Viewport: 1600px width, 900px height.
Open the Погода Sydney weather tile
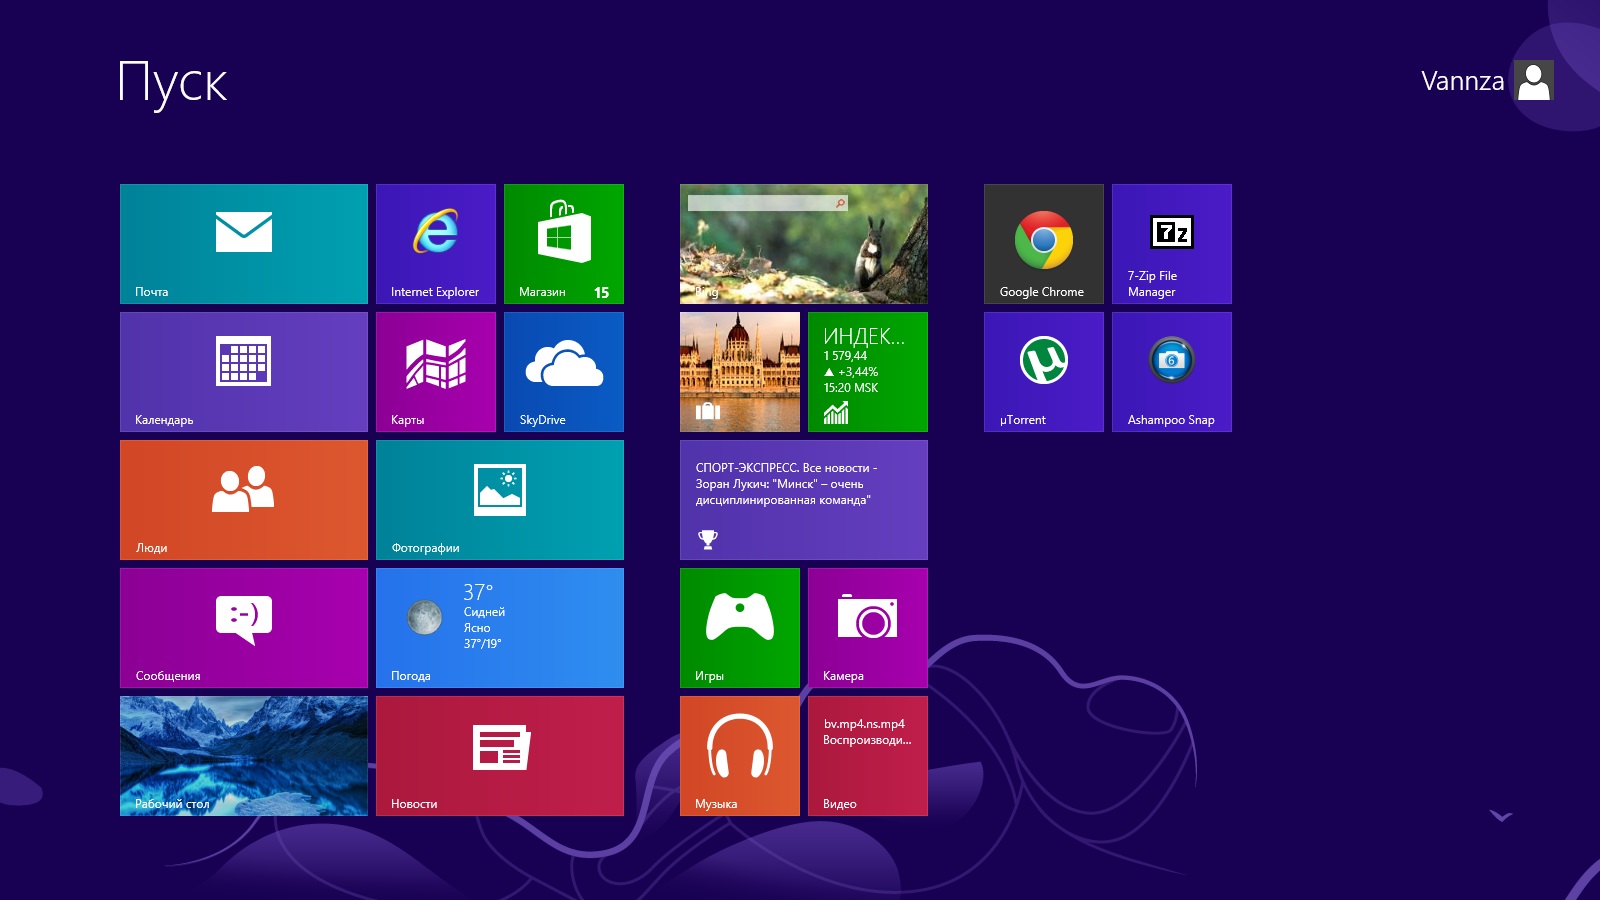point(499,627)
